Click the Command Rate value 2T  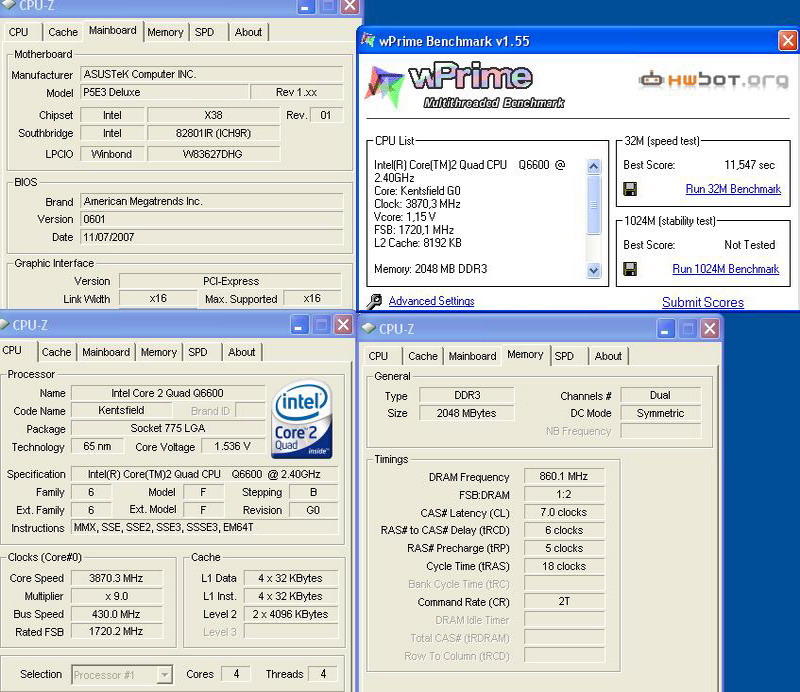(564, 602)
